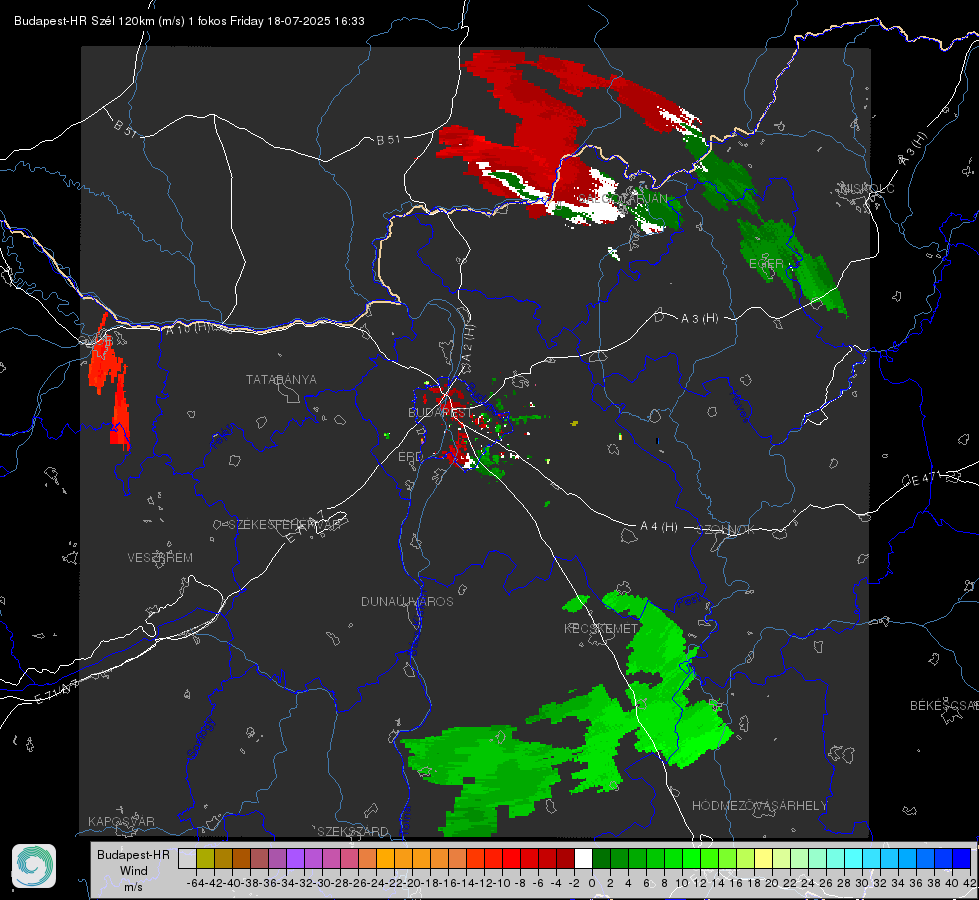Click the blue Somogy county label
Screen dimensions: 979x900
tap(200, 738)
